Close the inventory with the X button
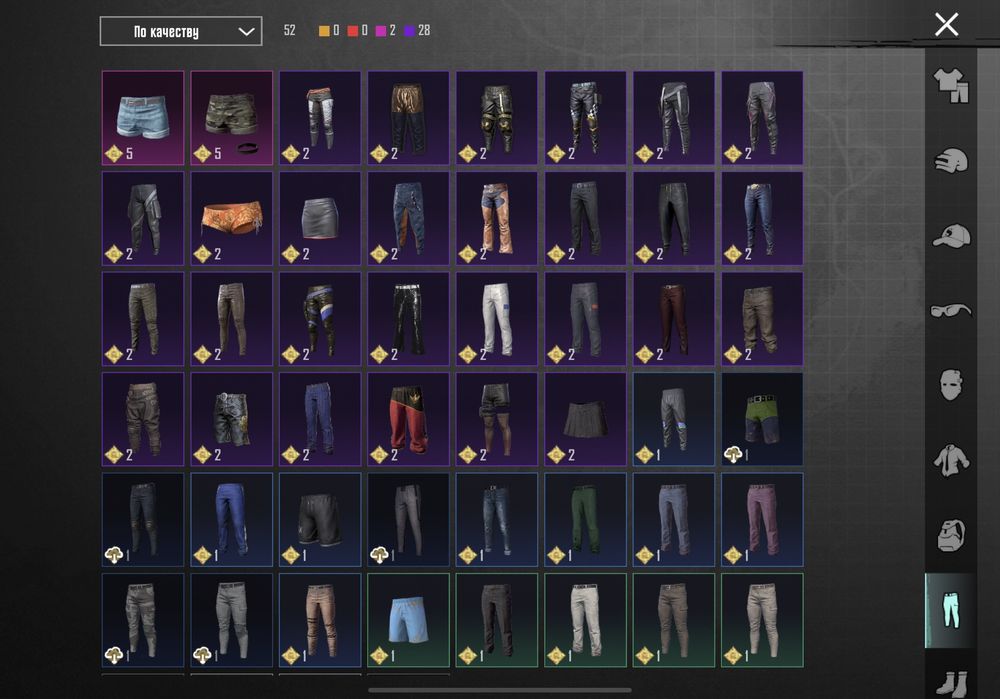This screenshot has width=1000, height=699. tap(946, 25)
